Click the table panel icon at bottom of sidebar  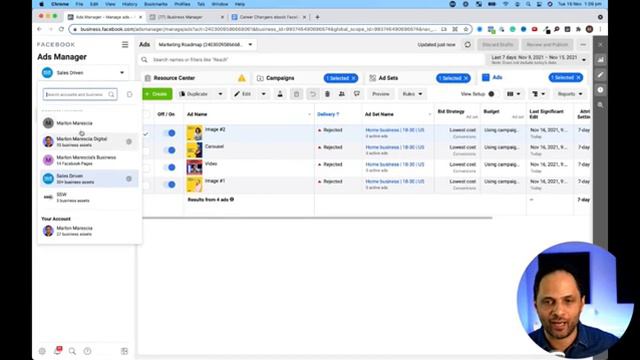pyautogui.click(x=124, y=351)
